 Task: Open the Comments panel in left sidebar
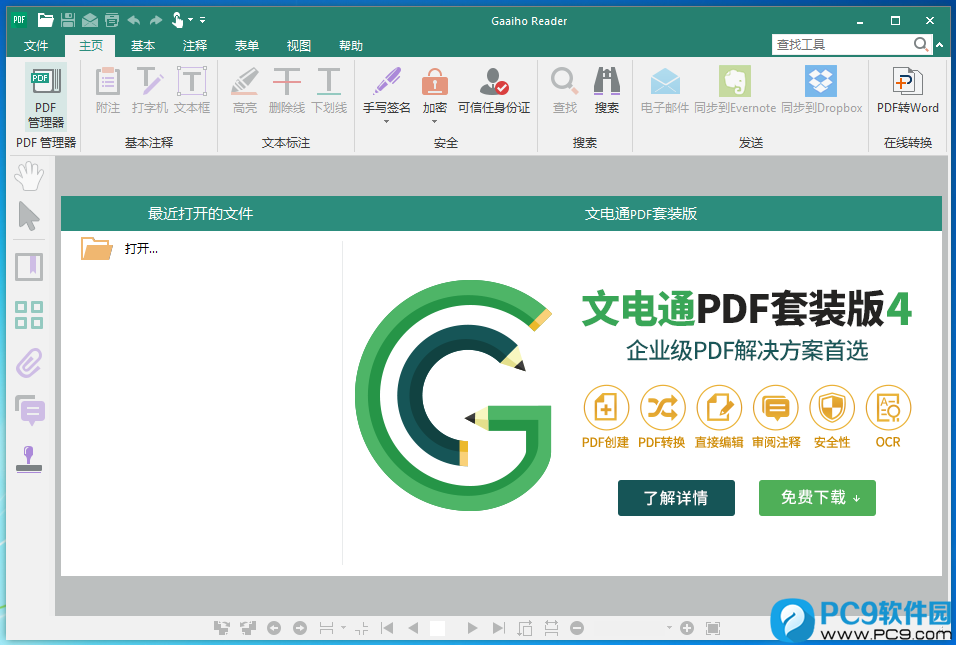pyautogui.click(x=29, y=410)
